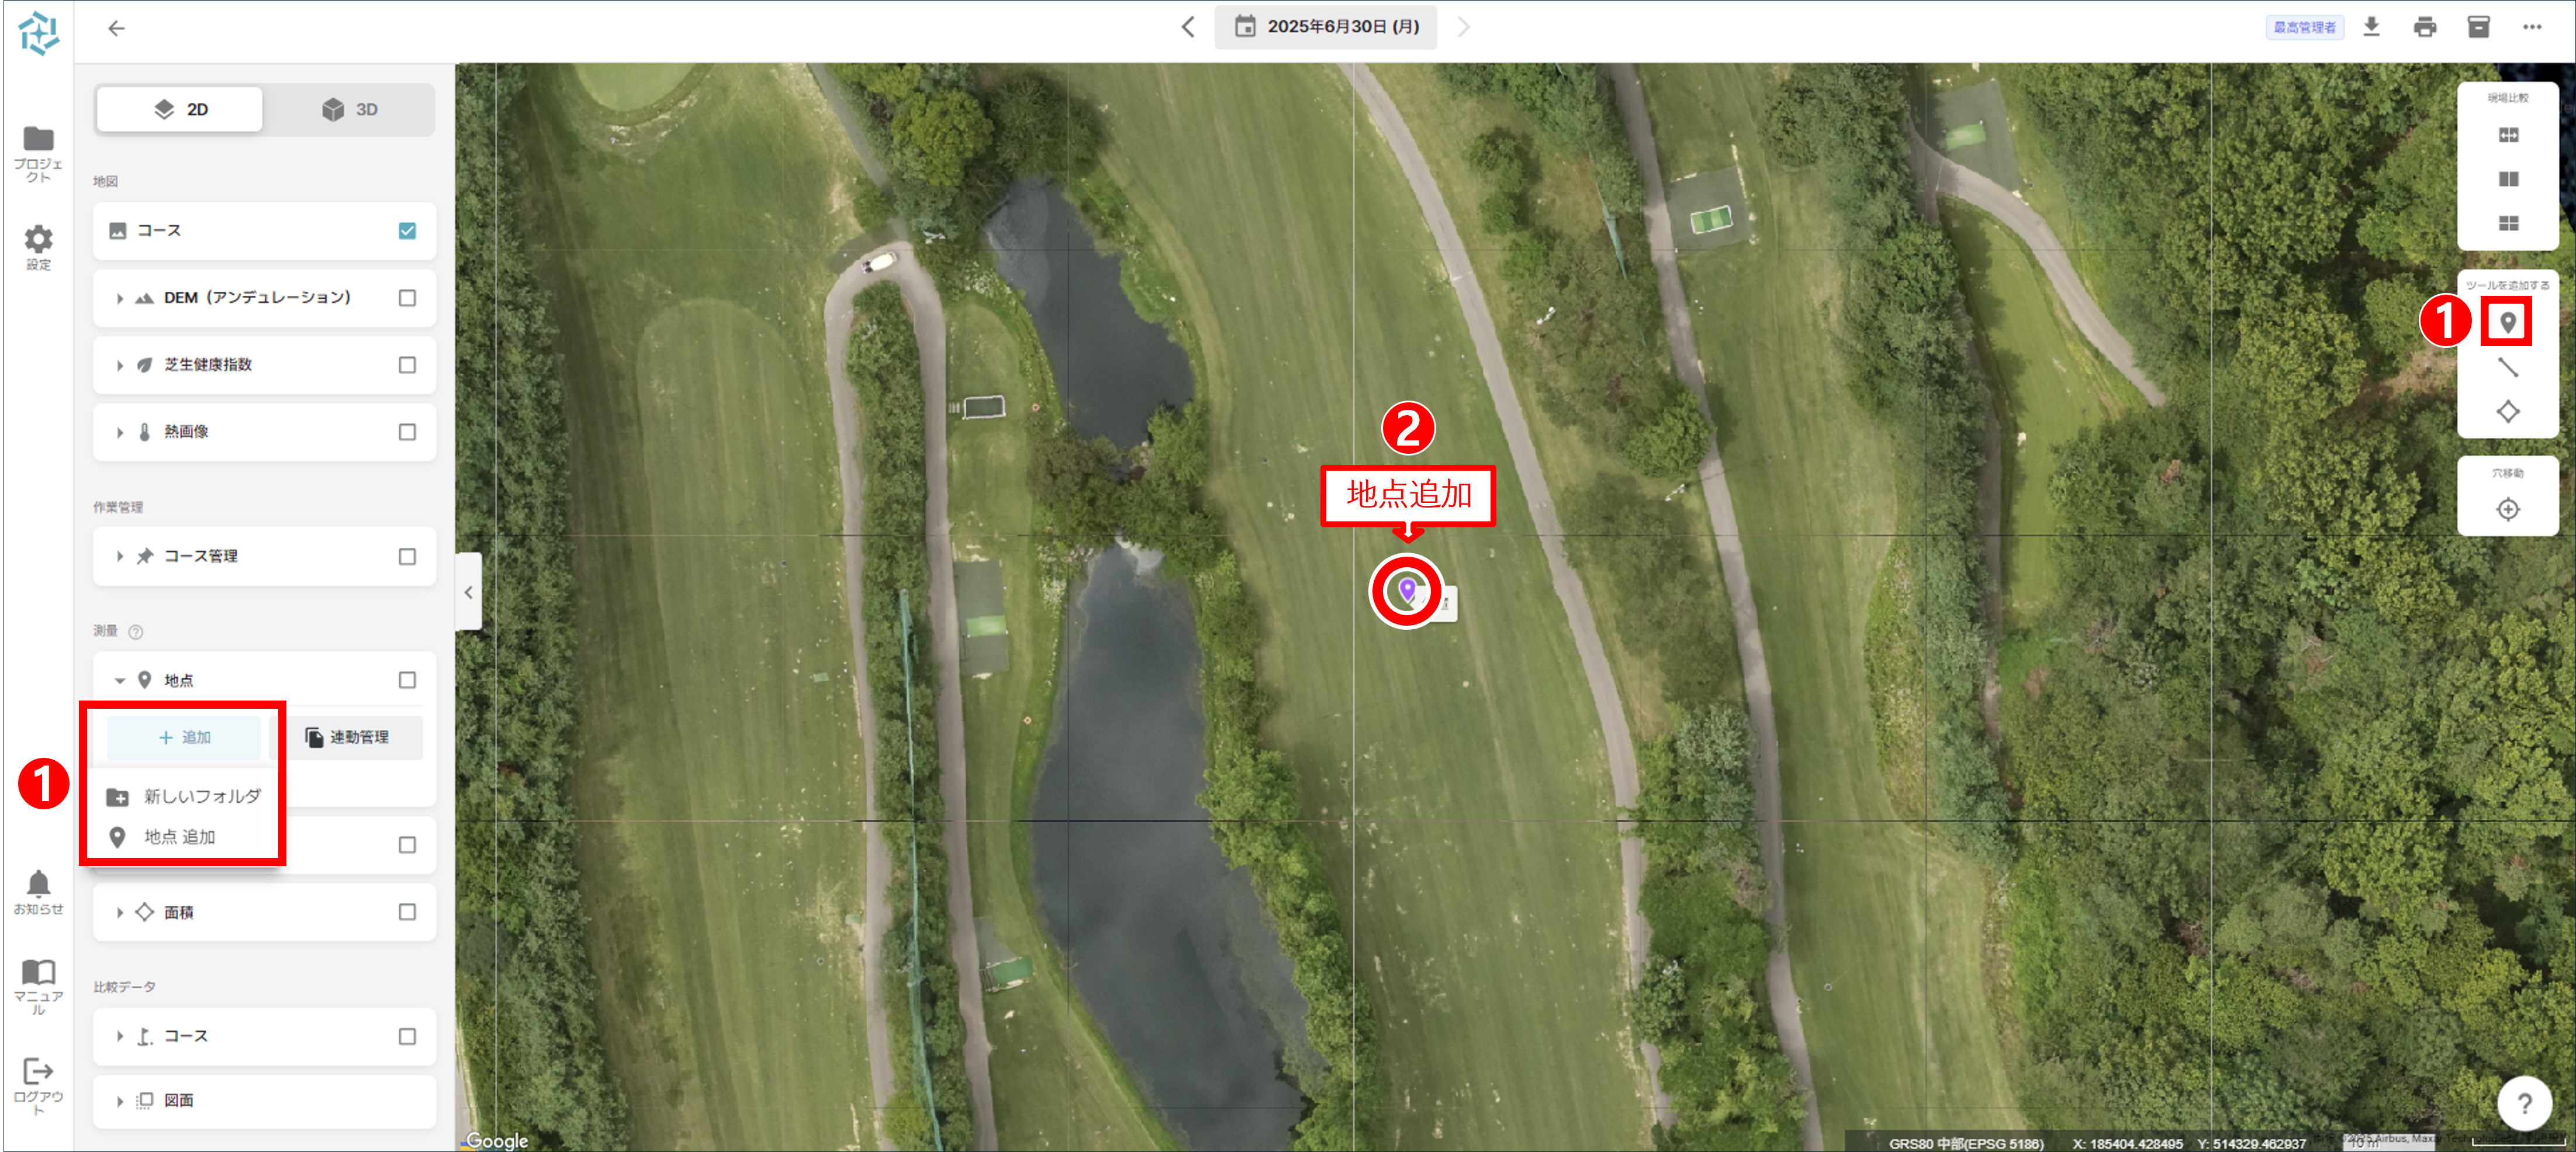
Task: Go to previous date arrow
Action: (x=1187, y=27)
